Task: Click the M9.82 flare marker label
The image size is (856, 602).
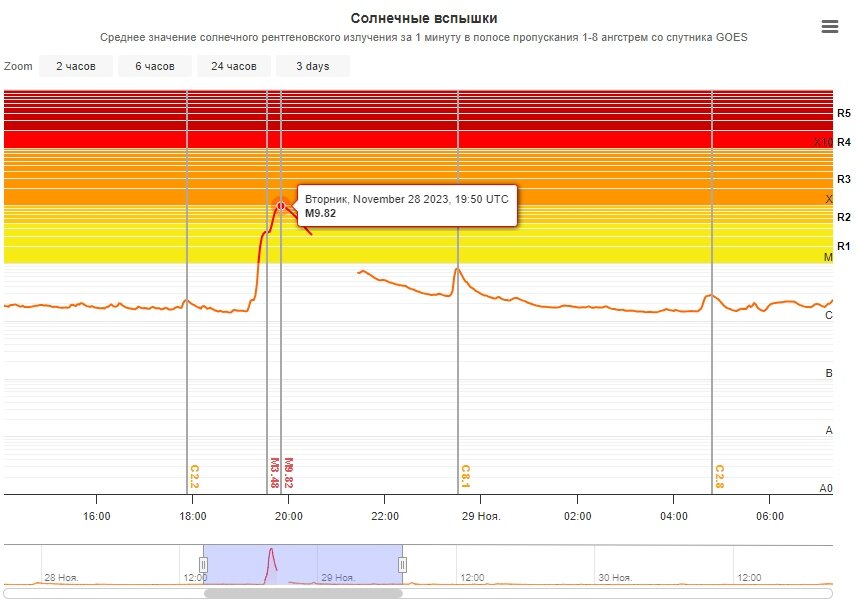Action: [x=289, y=473]
